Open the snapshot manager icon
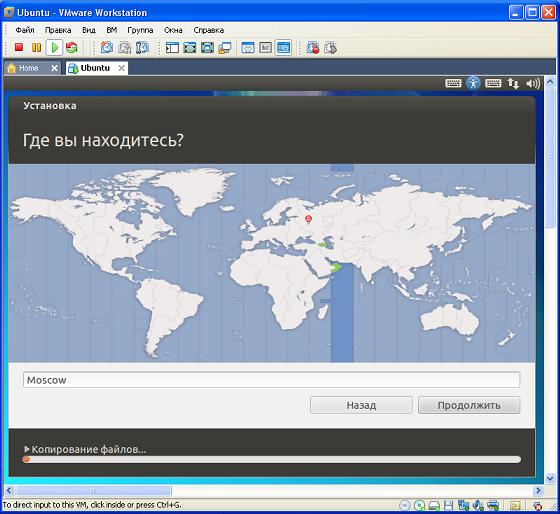Viewport: 560px width, 514px height. [x=142, y=48]
